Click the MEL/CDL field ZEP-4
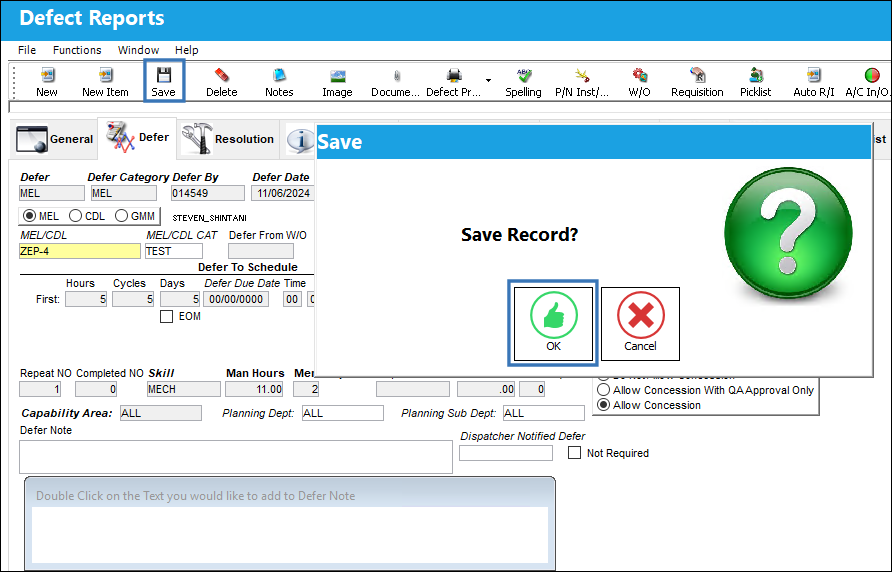 tap(80, 251)
